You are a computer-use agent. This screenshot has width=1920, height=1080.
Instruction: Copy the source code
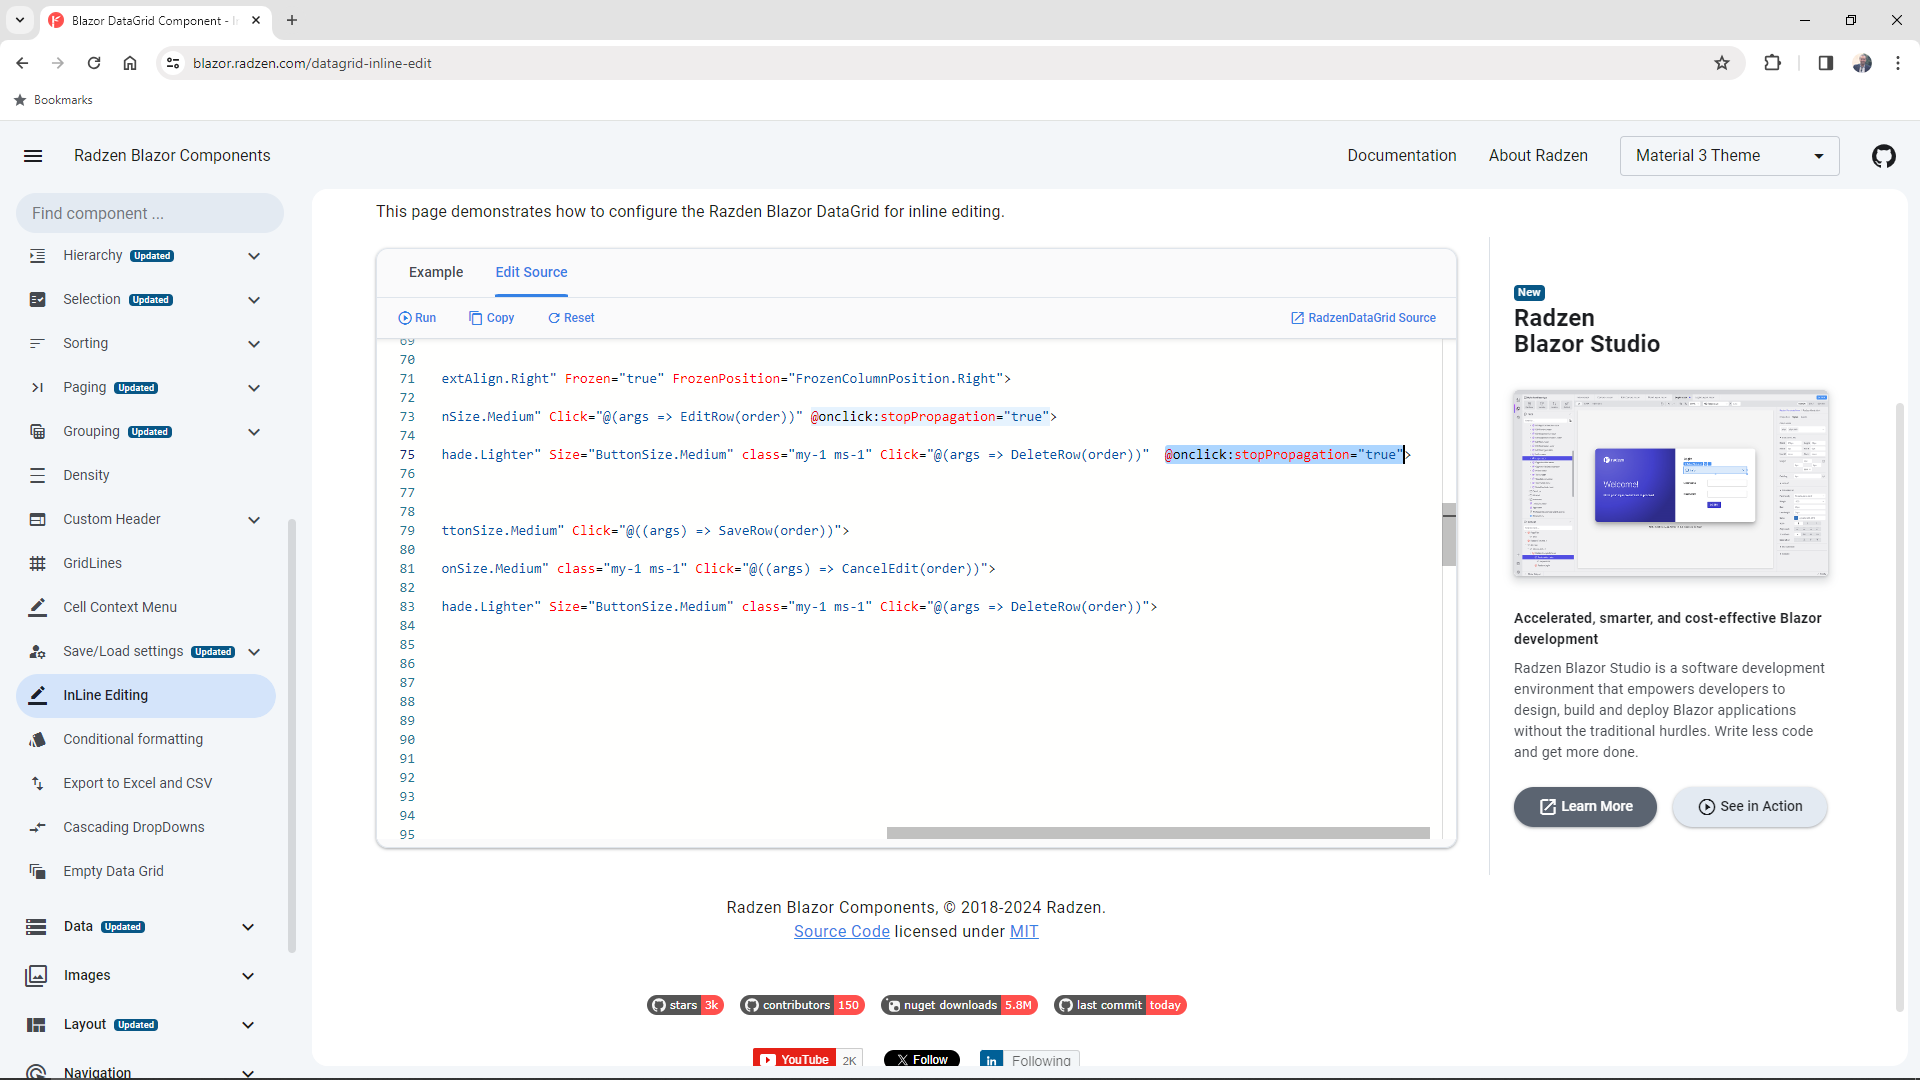coord(491,318)
